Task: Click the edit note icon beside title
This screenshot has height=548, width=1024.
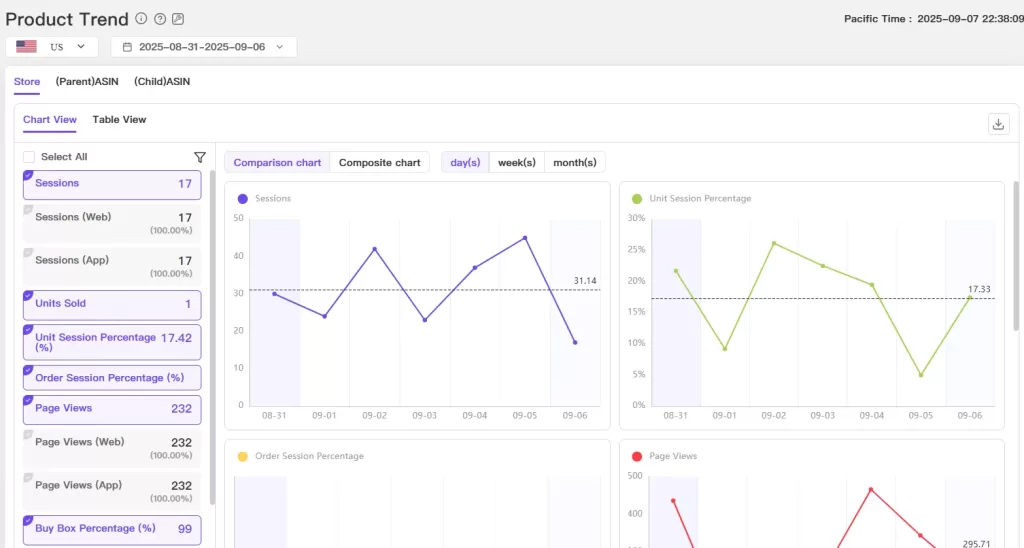Action: tap(178, 19)
